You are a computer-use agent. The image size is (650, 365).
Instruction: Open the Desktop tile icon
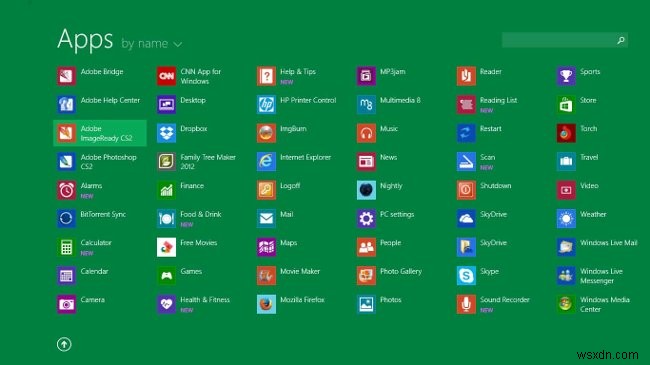pyautogui.click(x=166, y=105)
